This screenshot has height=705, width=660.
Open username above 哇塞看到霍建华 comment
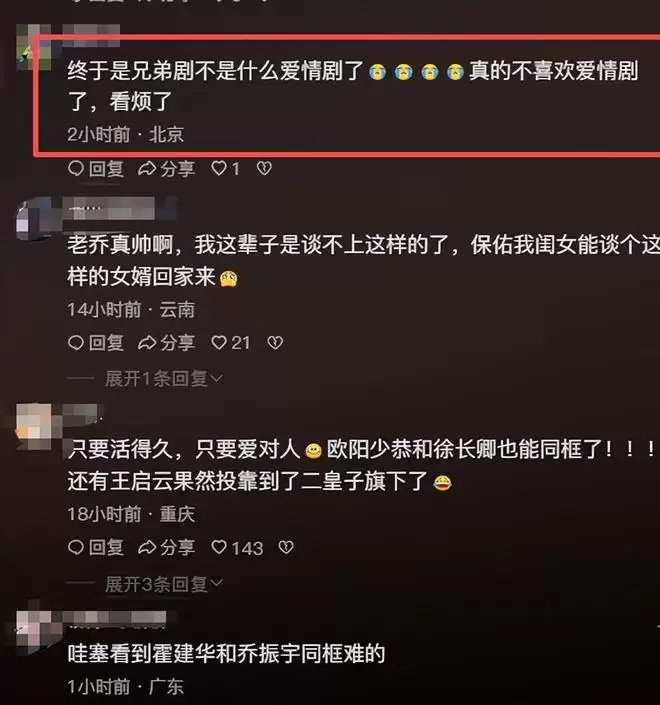coord(117,619)
